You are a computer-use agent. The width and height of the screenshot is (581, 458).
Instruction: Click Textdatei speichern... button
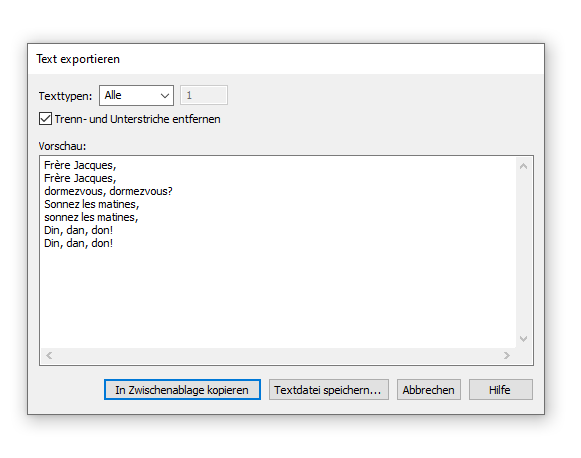329,390
